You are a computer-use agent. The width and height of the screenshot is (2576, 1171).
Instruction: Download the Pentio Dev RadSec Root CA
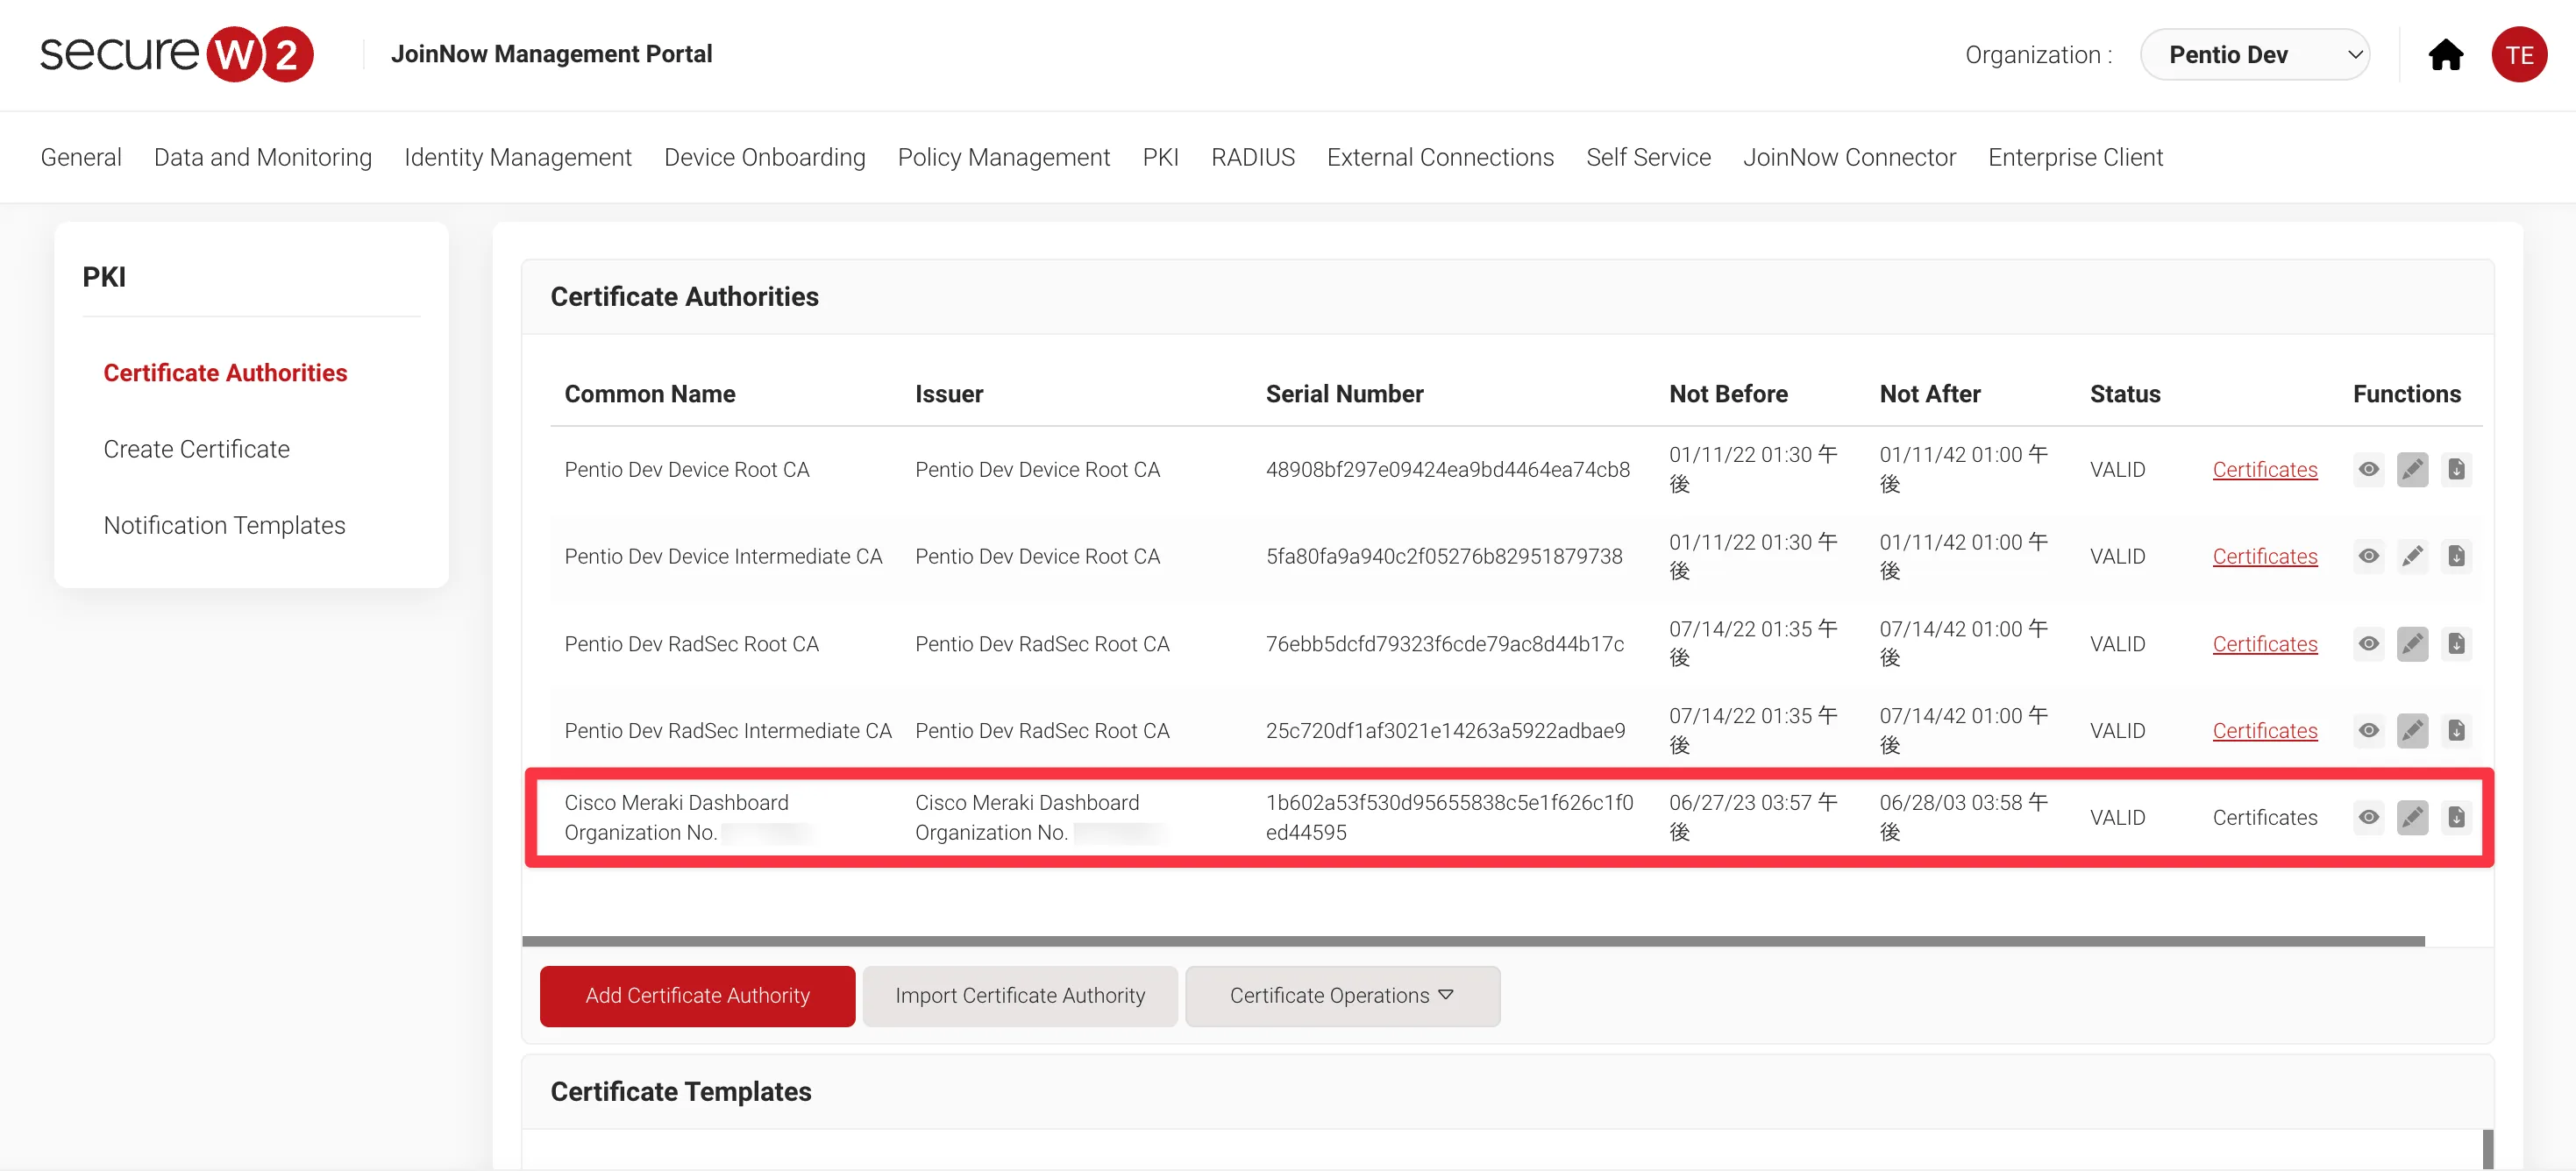(2456, 643)
